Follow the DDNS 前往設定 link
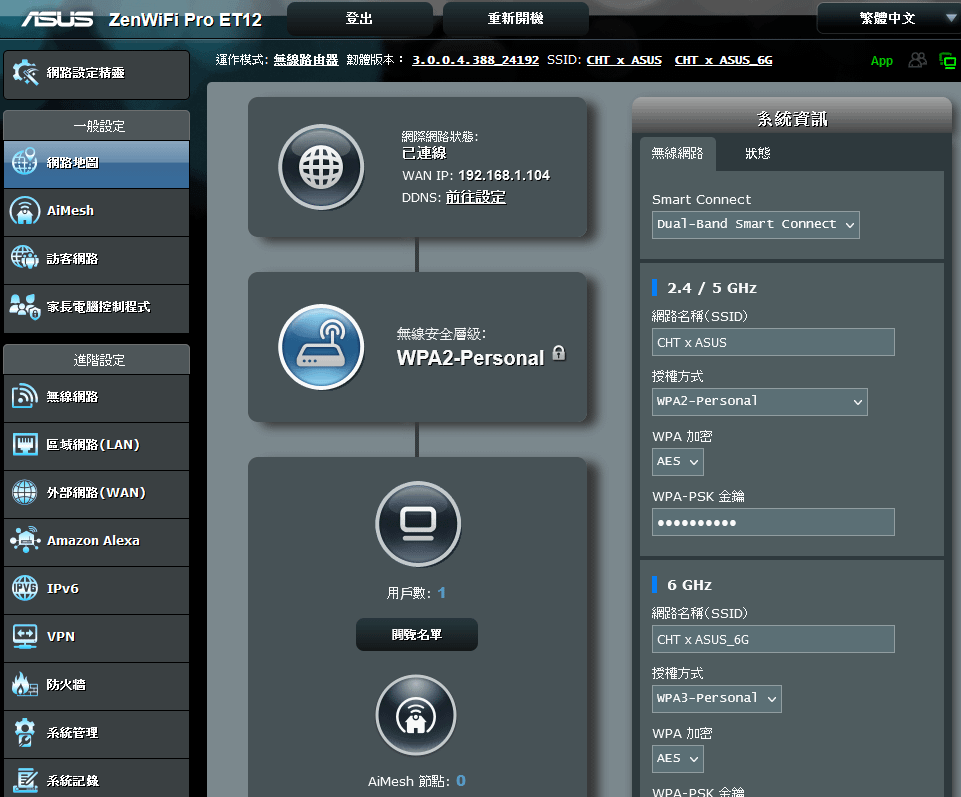Screen dimensions: 961x797 [x=476, y=197]
